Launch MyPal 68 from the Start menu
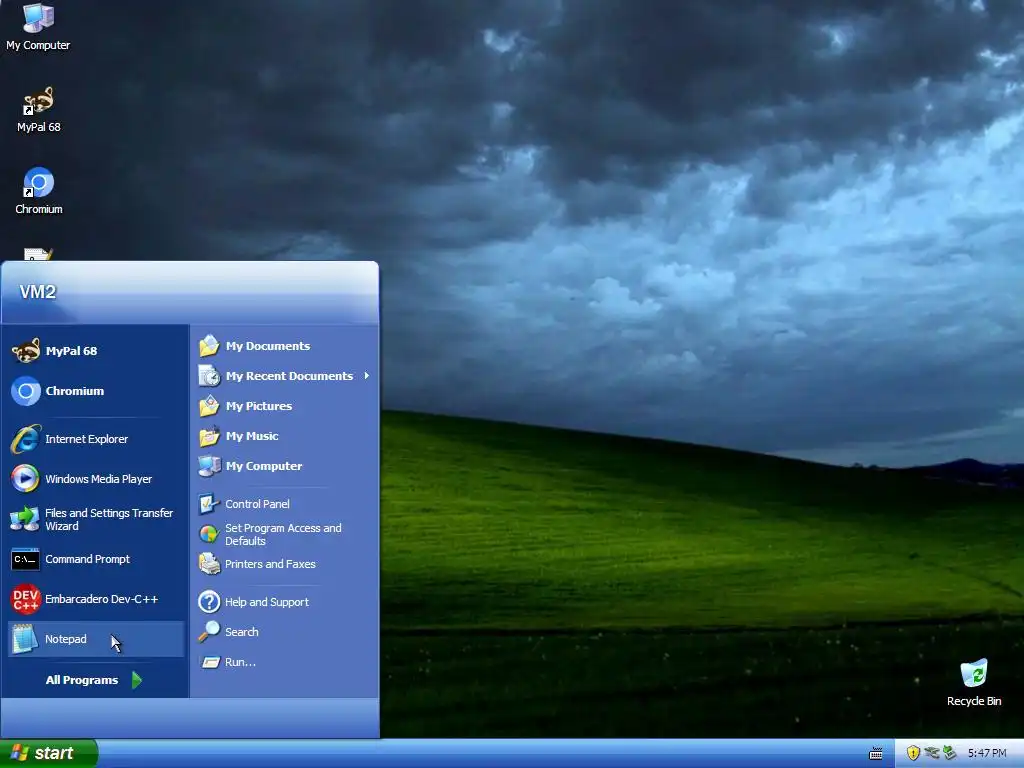The width and height of the screenshot is (1024, 768). (x=95, y=351)
